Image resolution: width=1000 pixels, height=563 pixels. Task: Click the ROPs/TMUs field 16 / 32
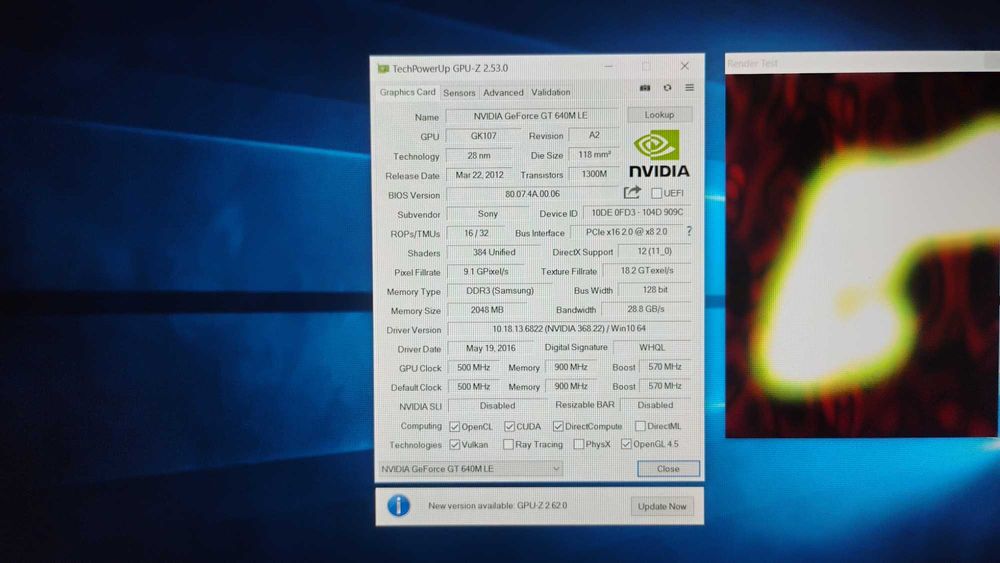pos(476,233)
